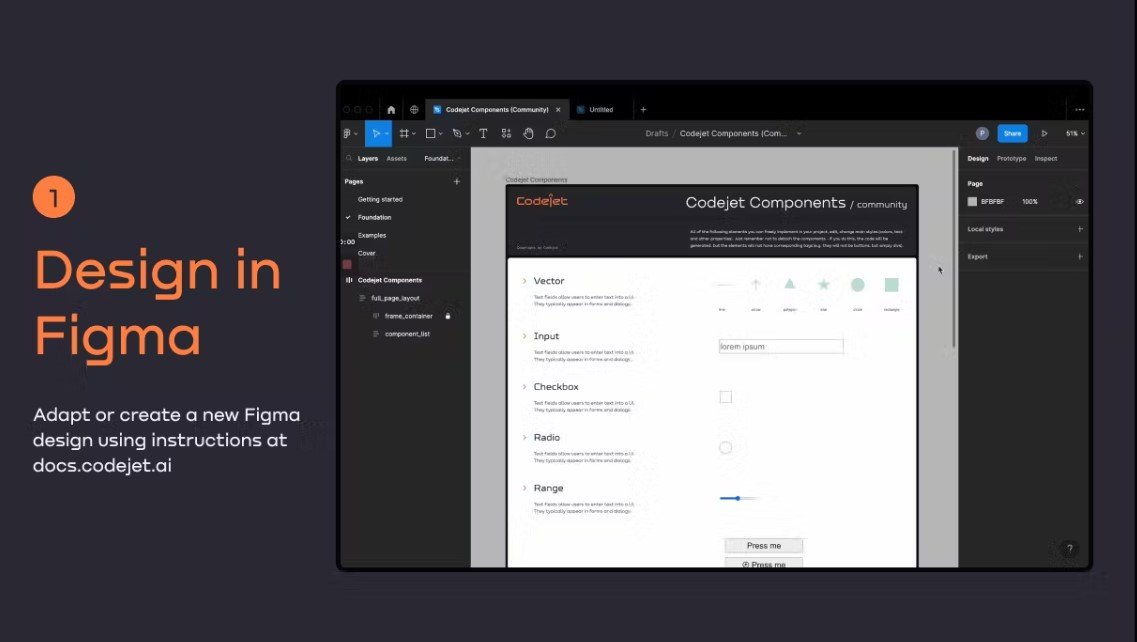Screen dimensions: 1137x642
Task: Open the Move tool dropdown arrow
Action: (x=387, y=133)
